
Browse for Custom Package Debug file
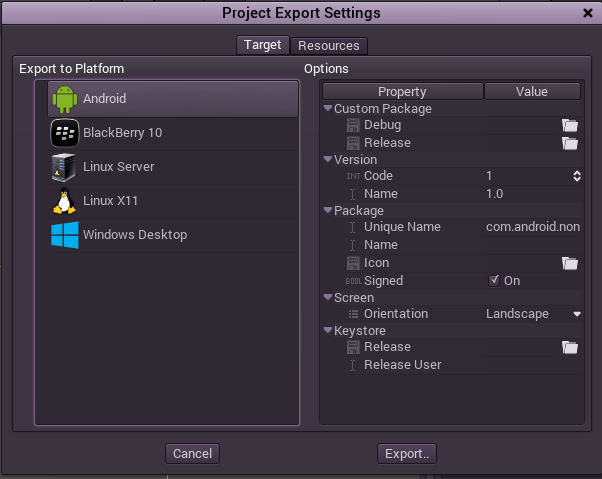coord(570,125)
